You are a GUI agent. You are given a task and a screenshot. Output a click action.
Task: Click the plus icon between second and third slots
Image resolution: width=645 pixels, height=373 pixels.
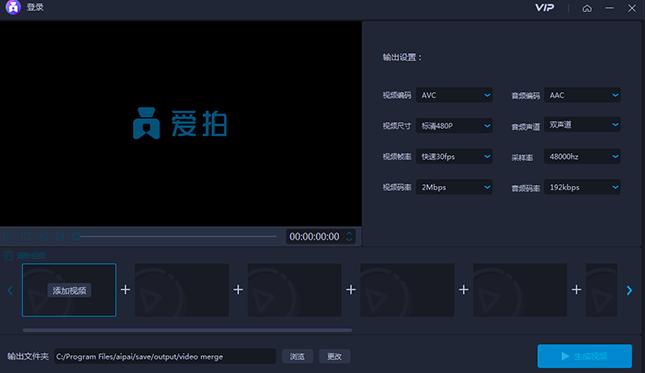pyautogui.click(x=238, y=290)
